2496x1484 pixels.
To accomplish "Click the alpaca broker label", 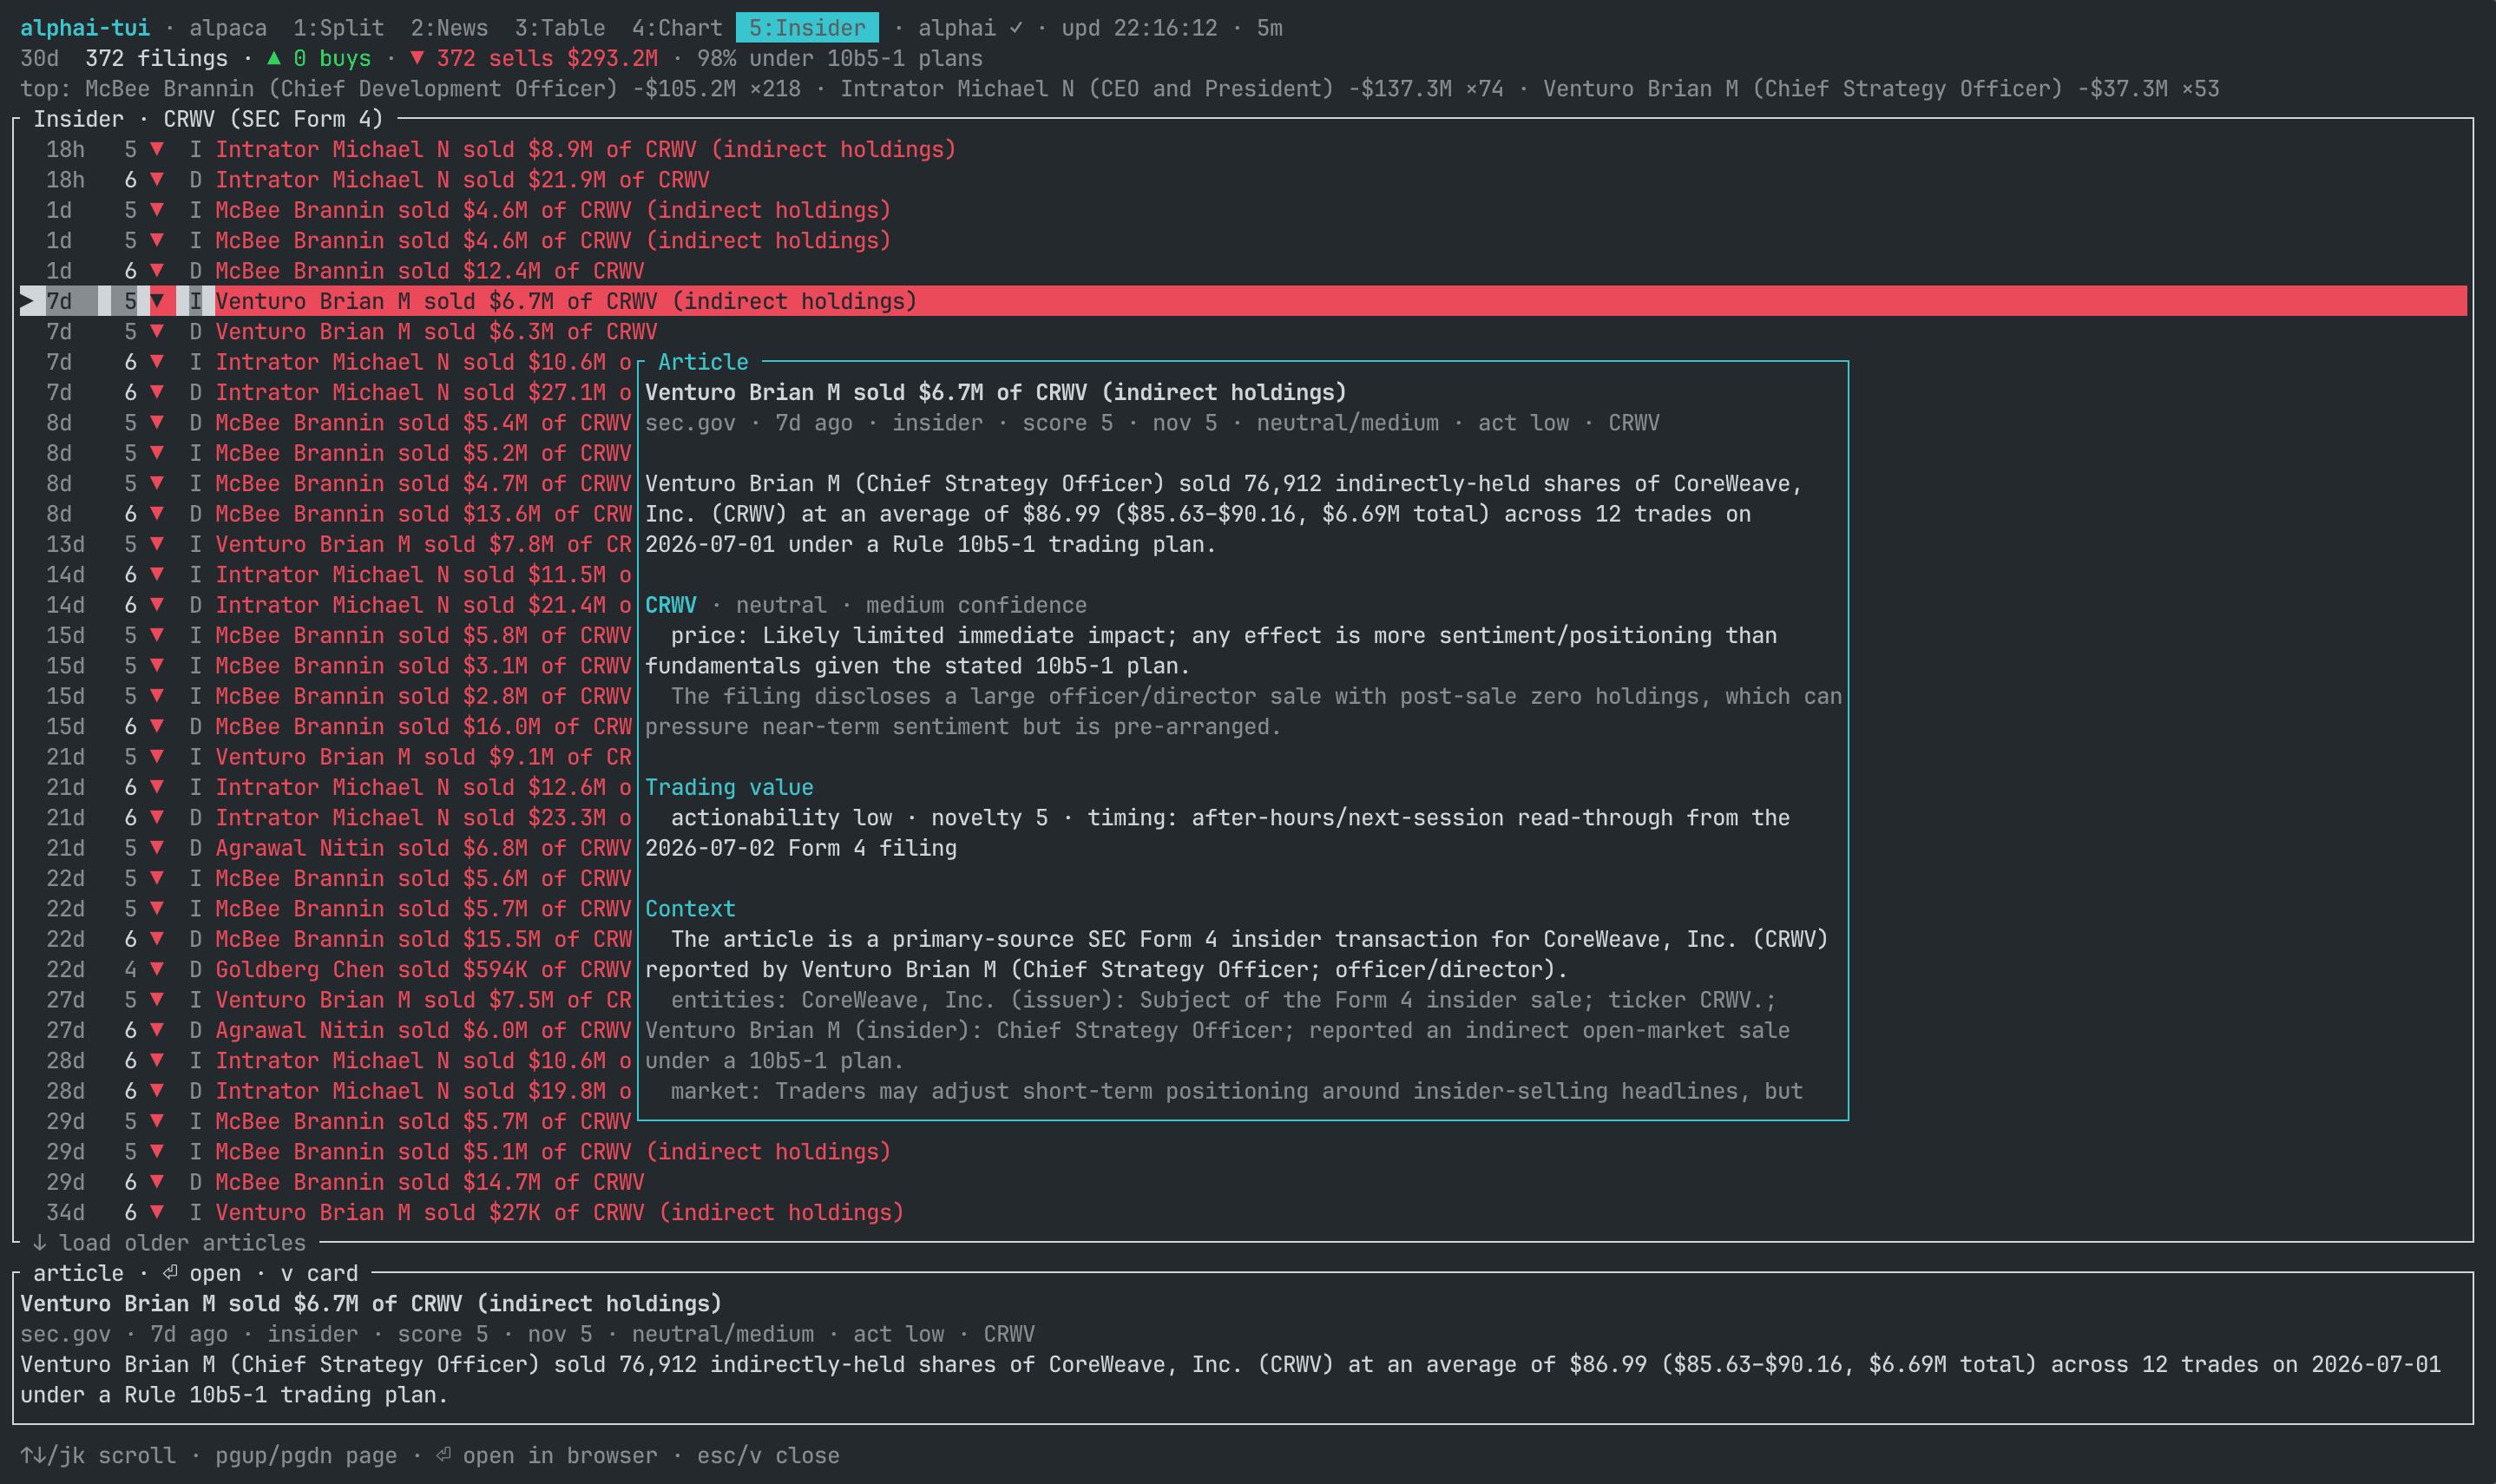I will point(228,28).
